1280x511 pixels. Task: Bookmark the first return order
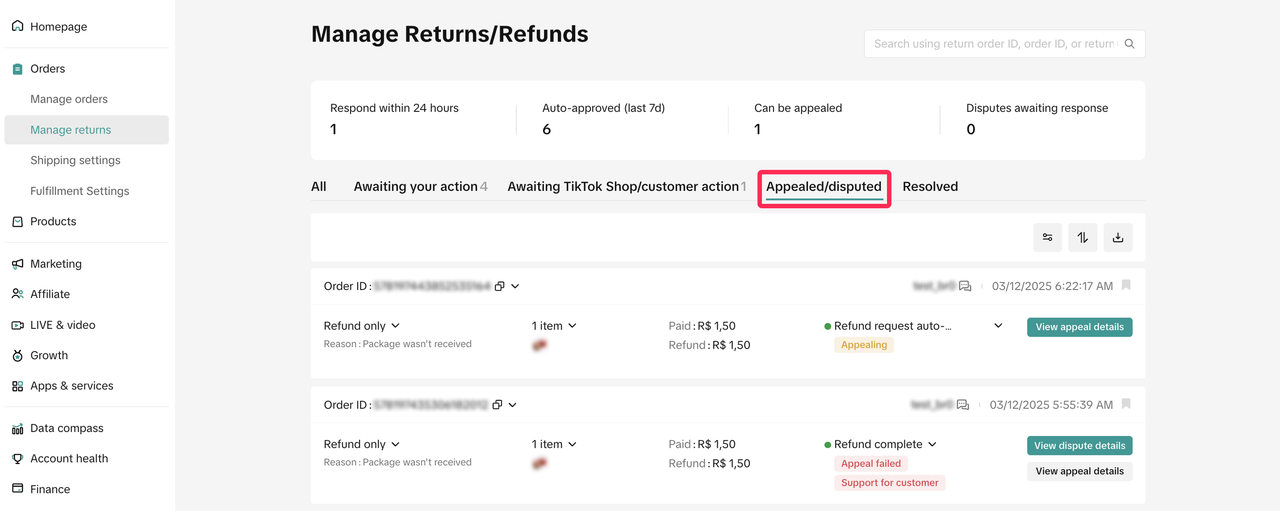pyautogui.click(x=1126, y=286)
